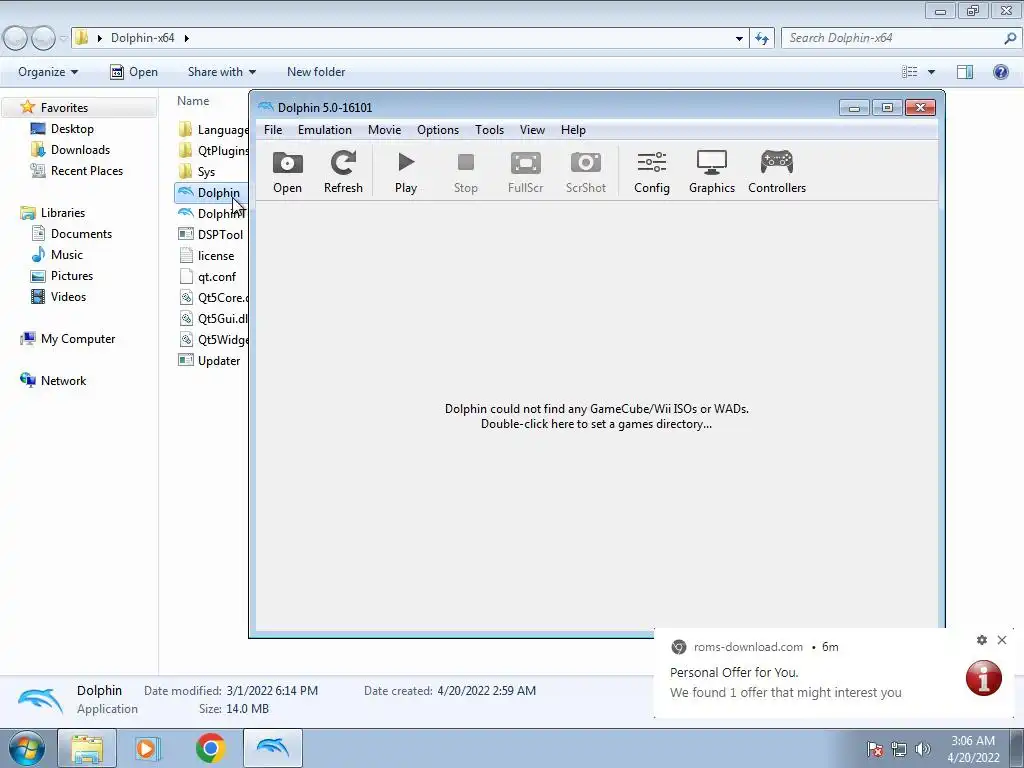Select the QtPlugins folder in Explorer

[213, 151]
